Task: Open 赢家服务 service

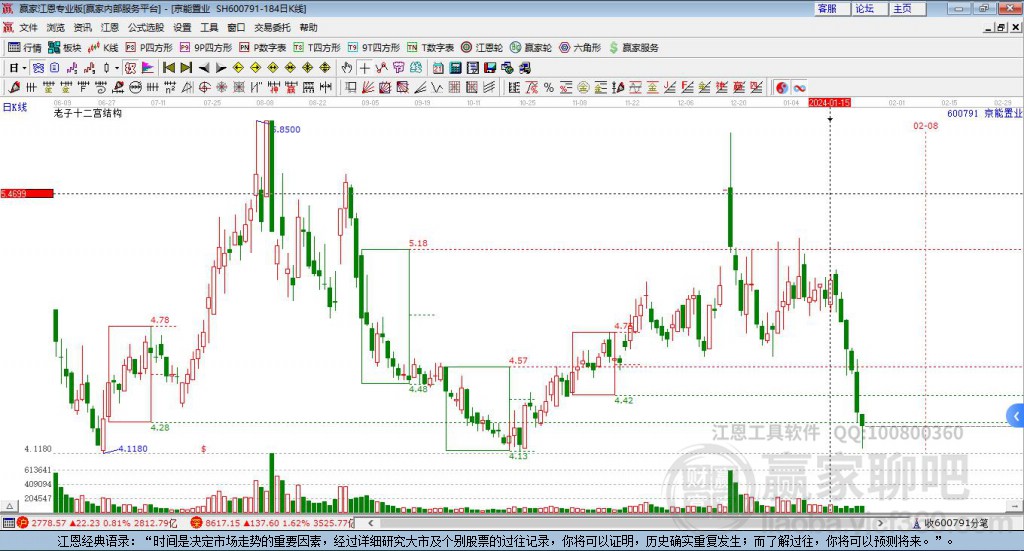Action: pyautogui.click(x=633, y=48)
